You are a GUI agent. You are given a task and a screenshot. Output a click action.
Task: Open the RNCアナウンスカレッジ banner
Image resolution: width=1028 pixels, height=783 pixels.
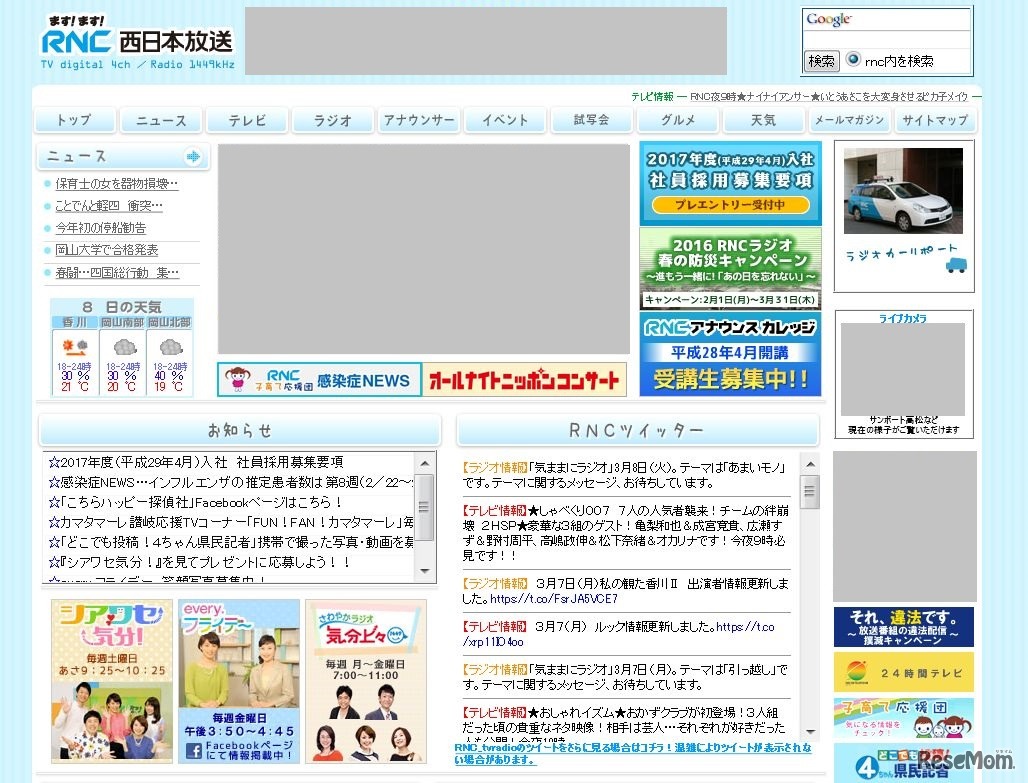pyautogui.click(x=730, y=353)
